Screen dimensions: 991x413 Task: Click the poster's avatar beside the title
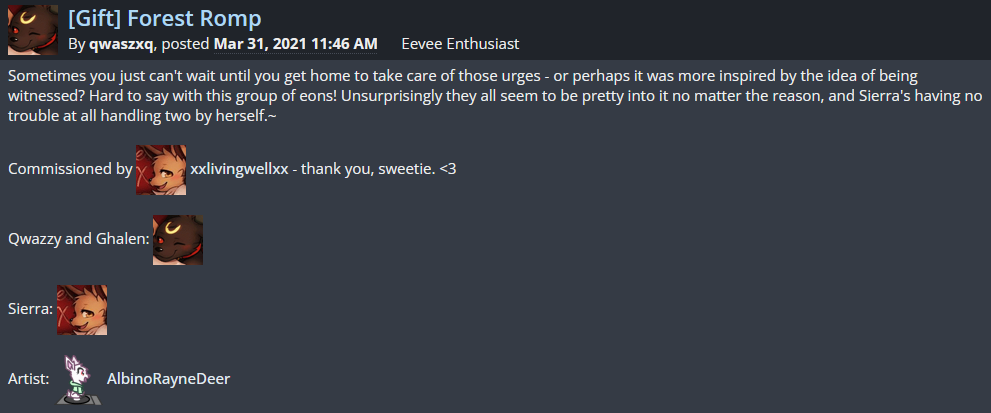[33, 29]
